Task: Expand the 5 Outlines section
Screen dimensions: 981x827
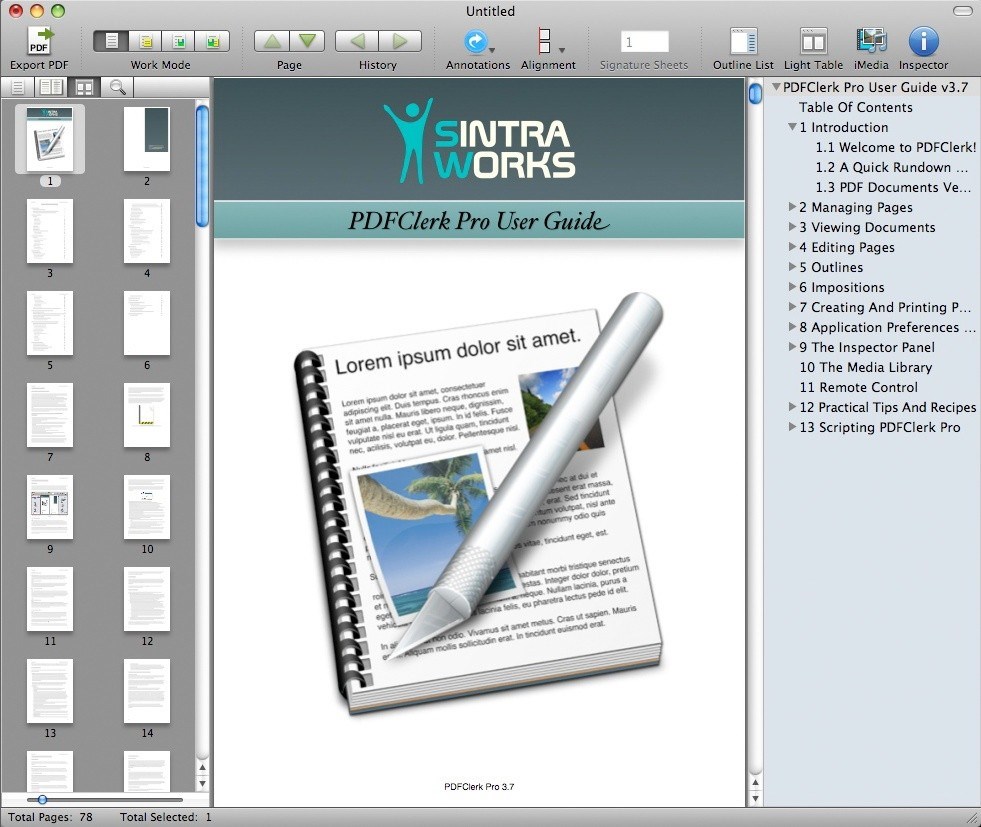Action: pos(792,267)
